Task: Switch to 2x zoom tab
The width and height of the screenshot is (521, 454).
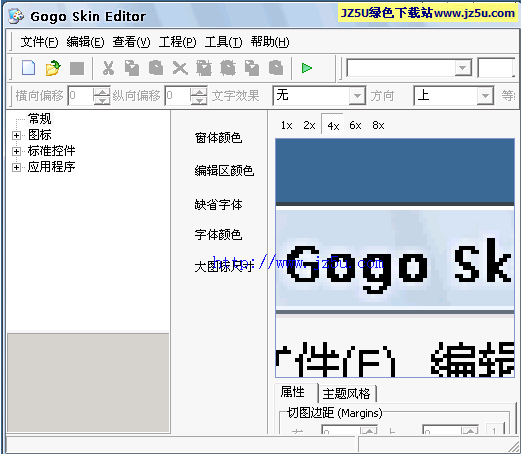Action: click(309, 125)
